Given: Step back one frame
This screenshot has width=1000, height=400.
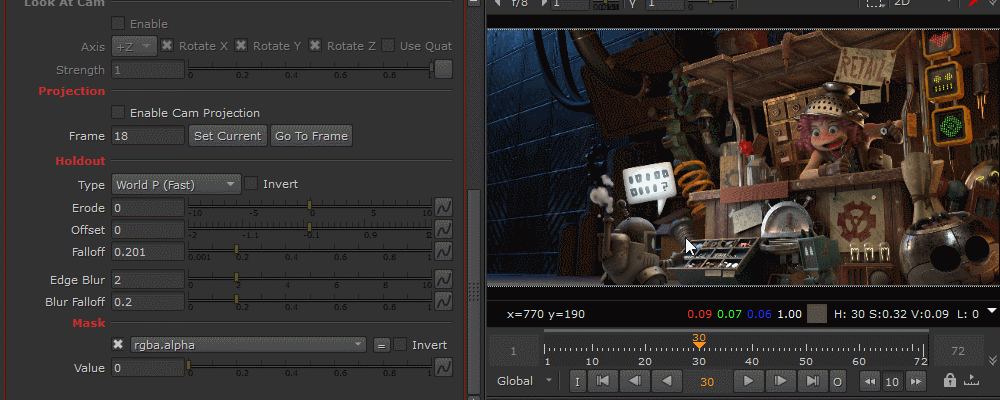Looking at the screenshot, I should pyautogui.click(x=635, y=381).
